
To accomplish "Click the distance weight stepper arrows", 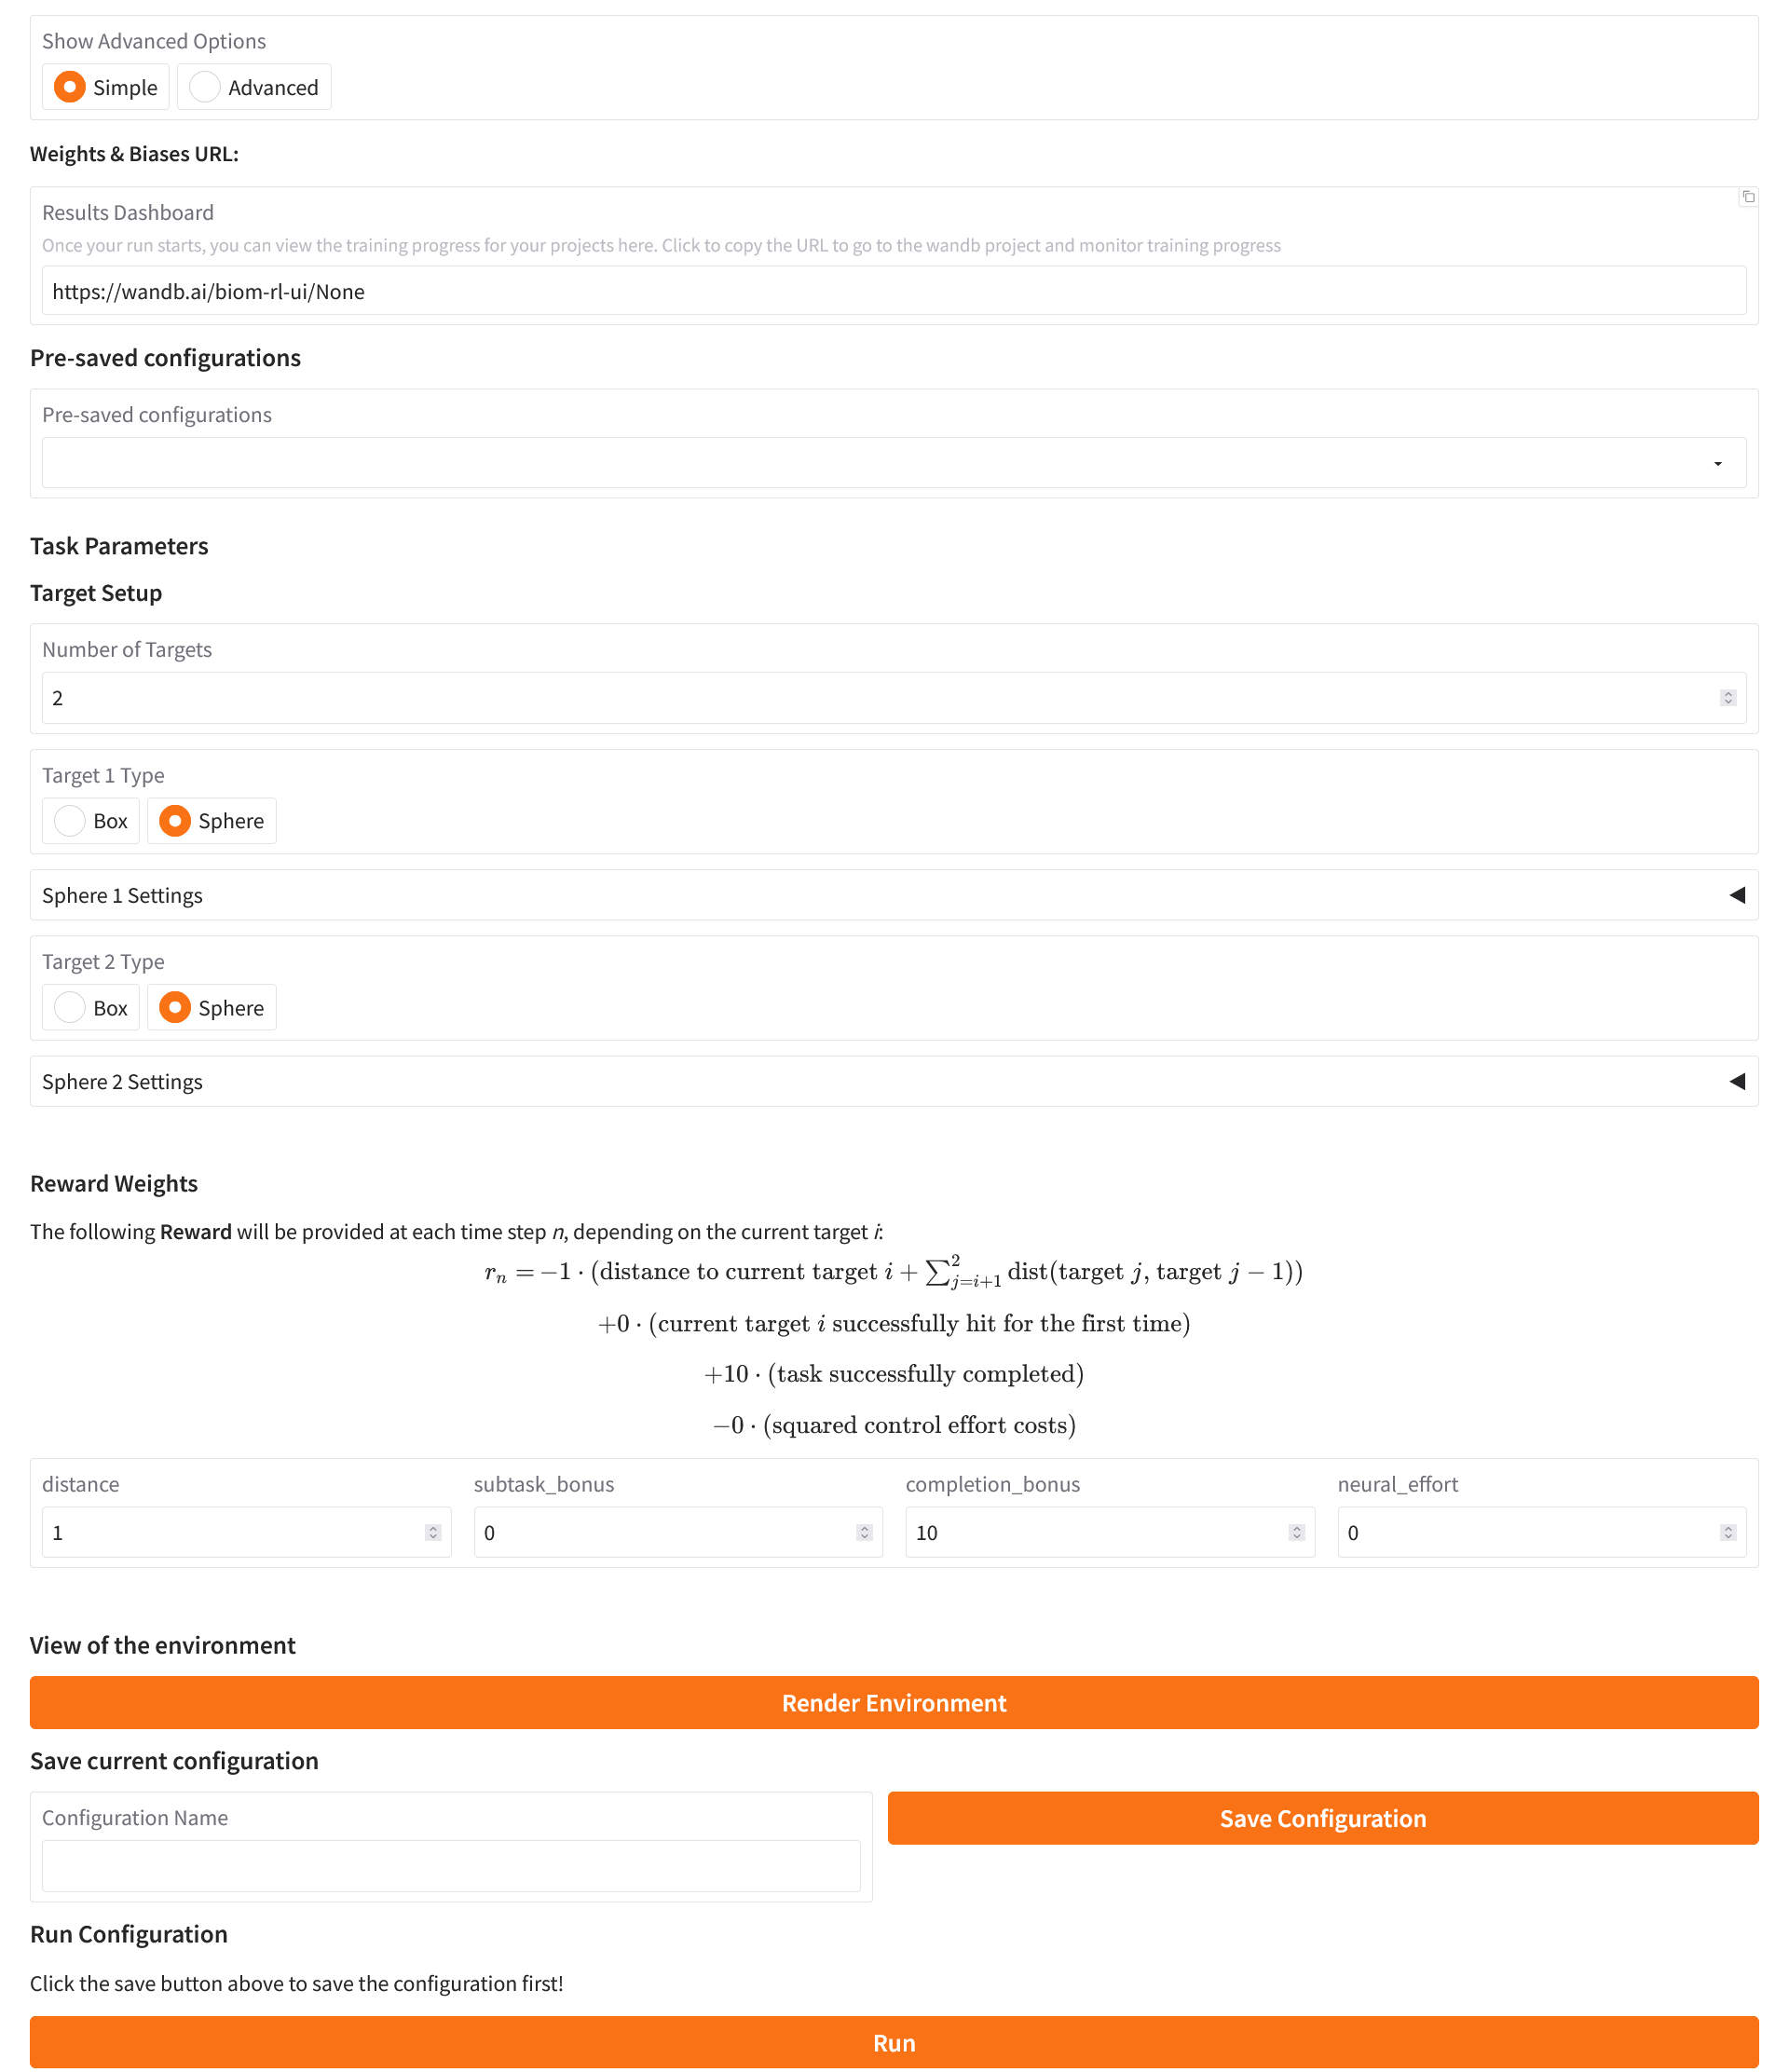I will click(433, 1532).
